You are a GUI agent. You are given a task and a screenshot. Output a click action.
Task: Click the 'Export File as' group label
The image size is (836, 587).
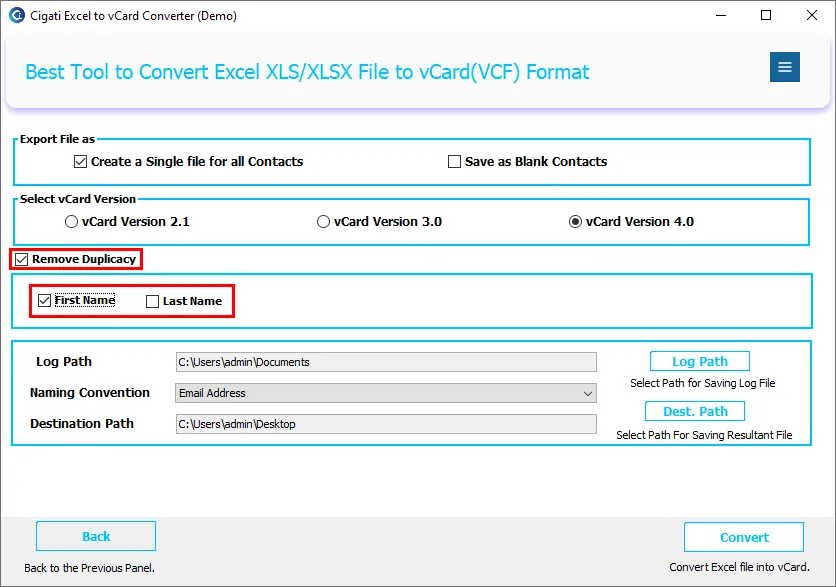[x=57, y=139]
